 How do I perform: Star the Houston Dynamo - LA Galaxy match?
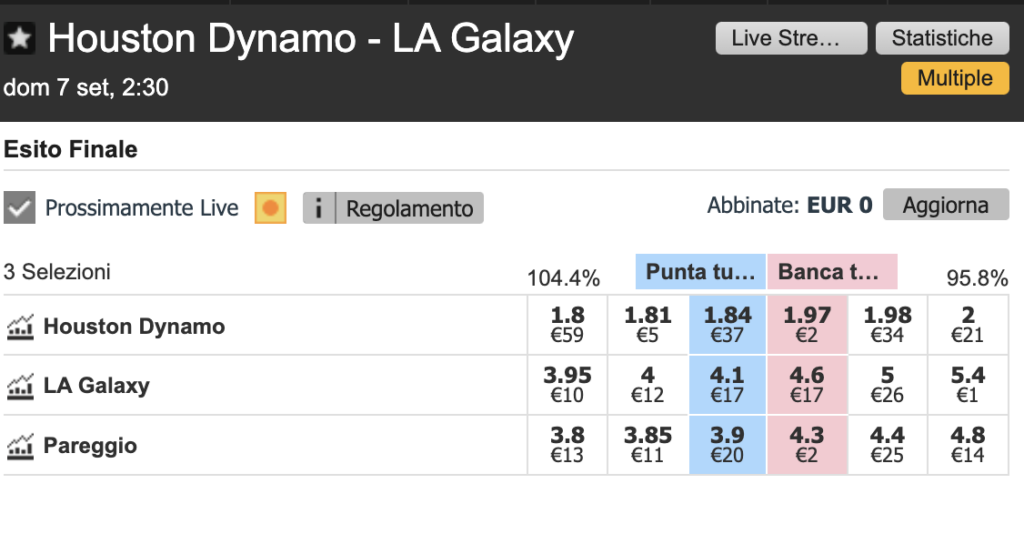pos(19,39)
